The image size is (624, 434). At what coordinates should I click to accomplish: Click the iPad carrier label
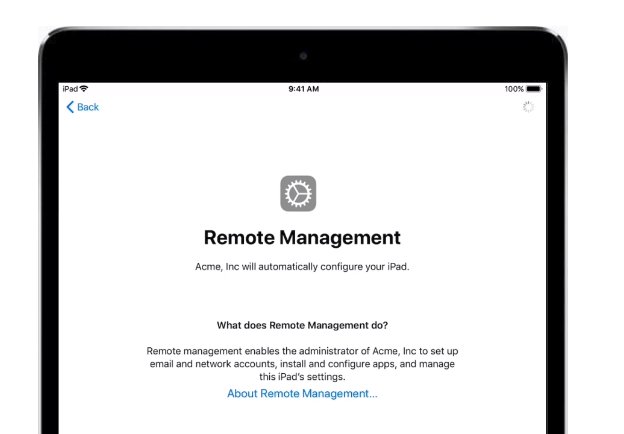tap(70, 89)
